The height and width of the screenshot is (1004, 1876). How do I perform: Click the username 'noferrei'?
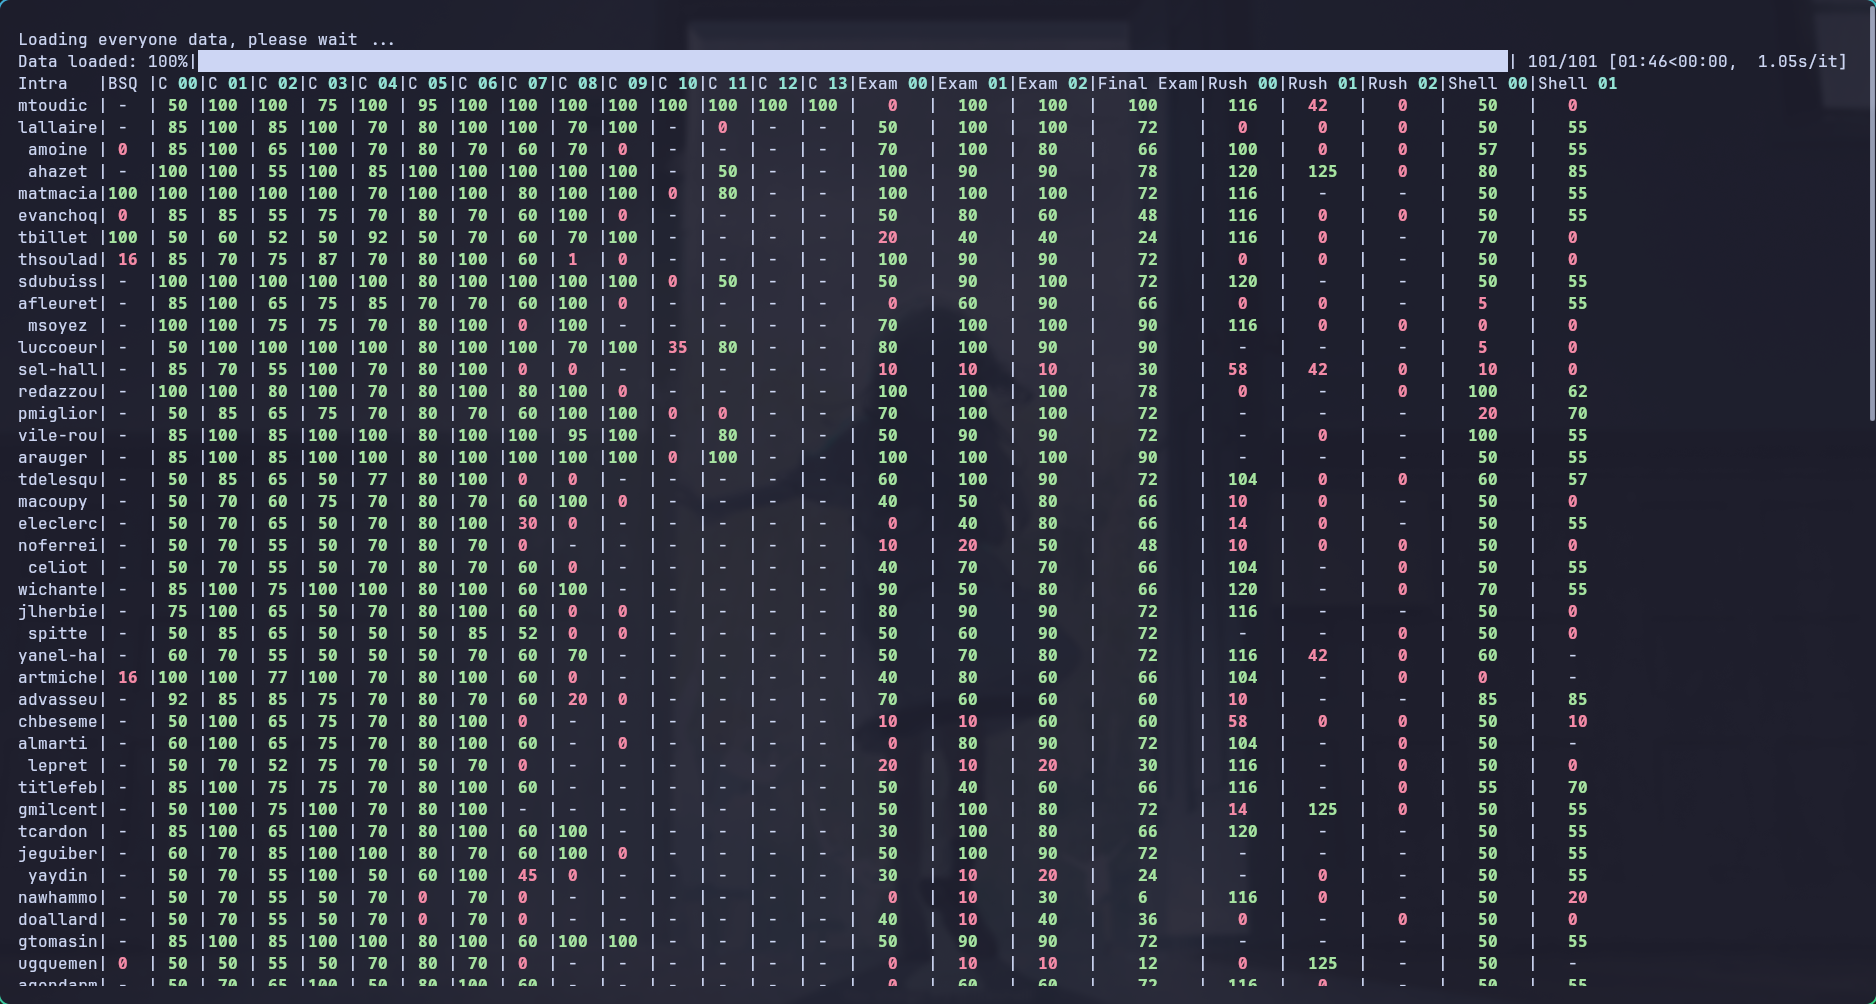click(x=58, y=545)
